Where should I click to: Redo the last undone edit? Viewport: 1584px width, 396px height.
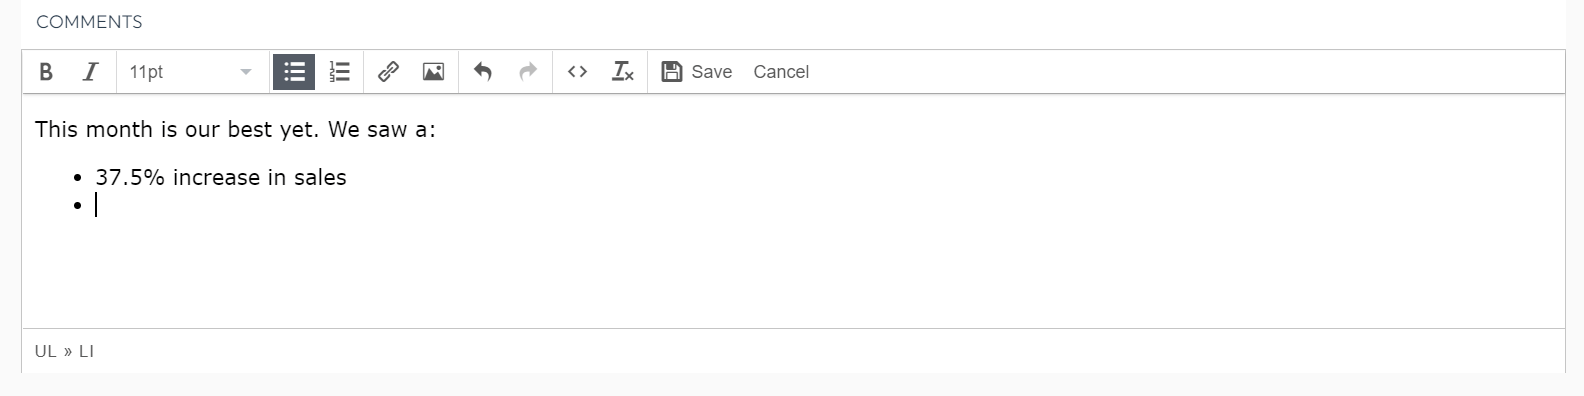(x=528, y=72)
